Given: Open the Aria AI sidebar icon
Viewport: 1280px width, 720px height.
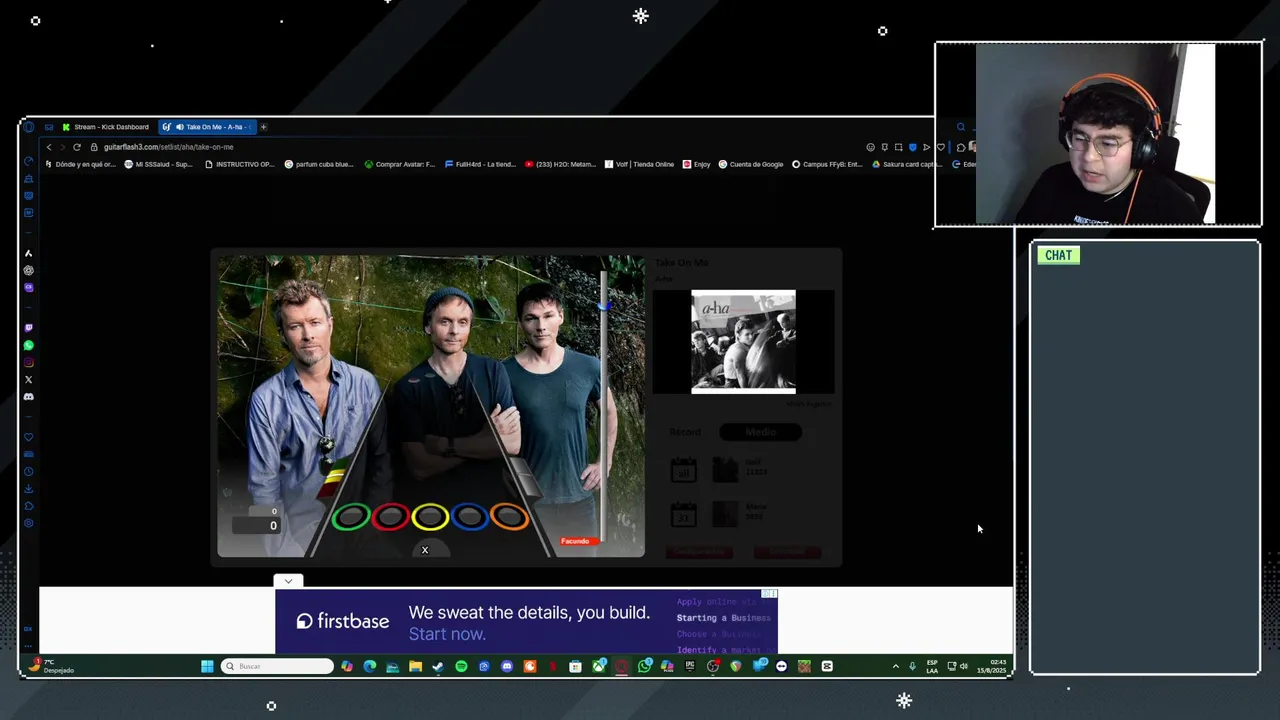Looking at the screenshot, I should 28,253.
